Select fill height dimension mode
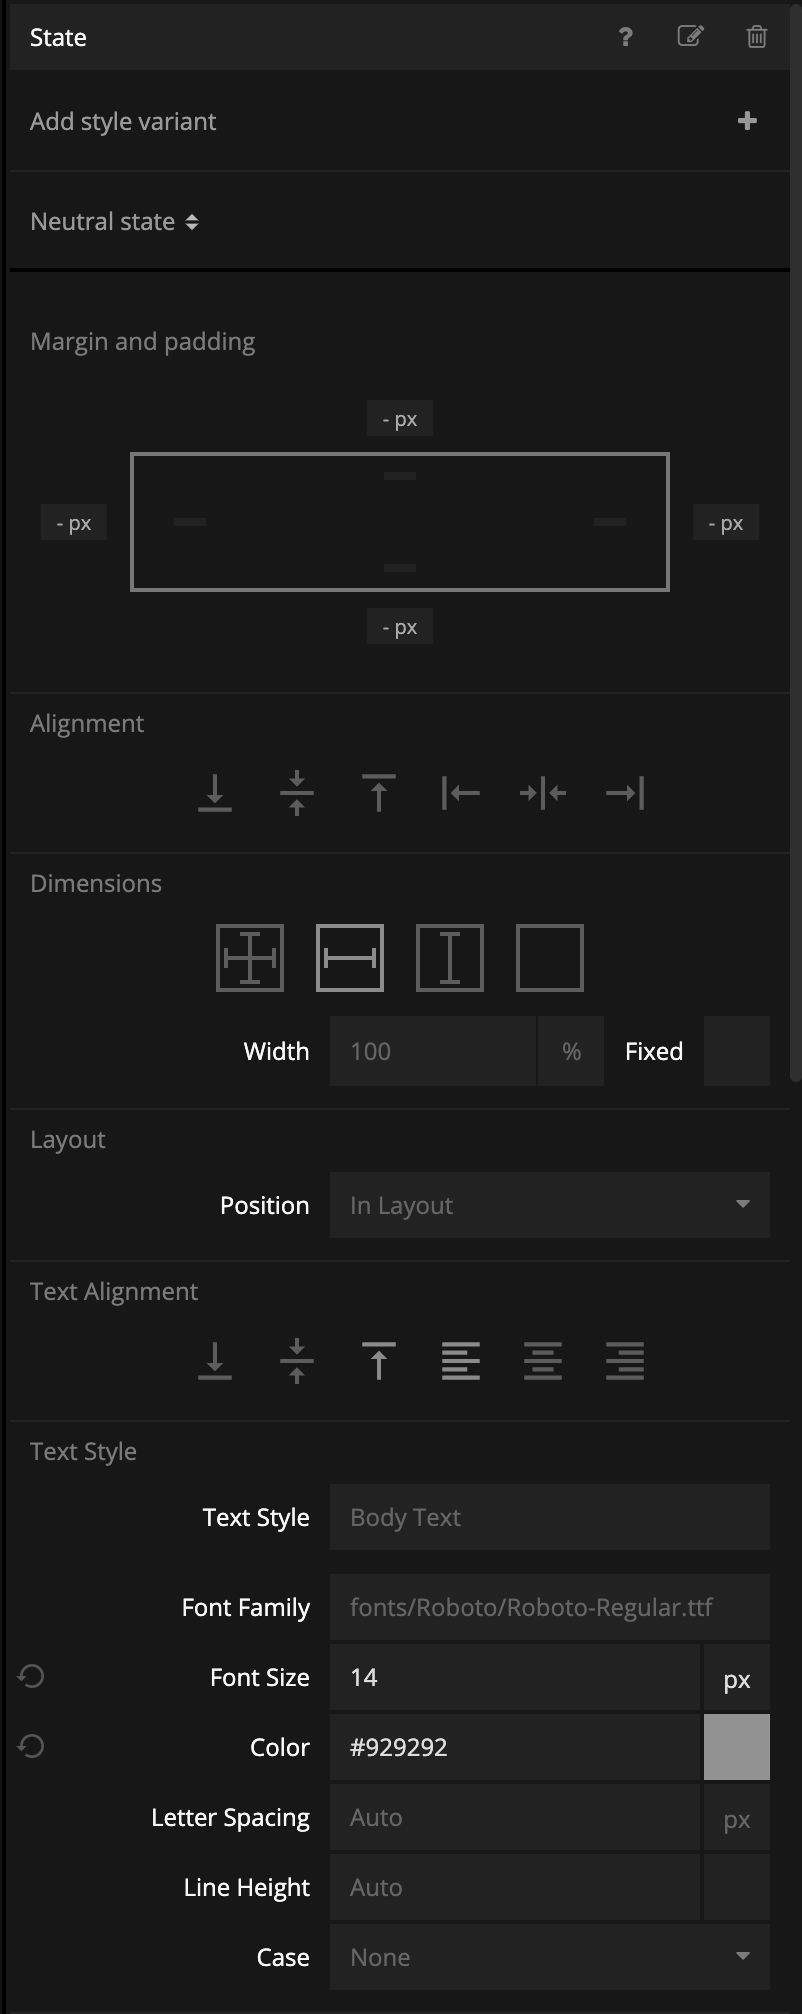Image resolution: width=802 pixels, height=2014 pixels. pos(450,958)
